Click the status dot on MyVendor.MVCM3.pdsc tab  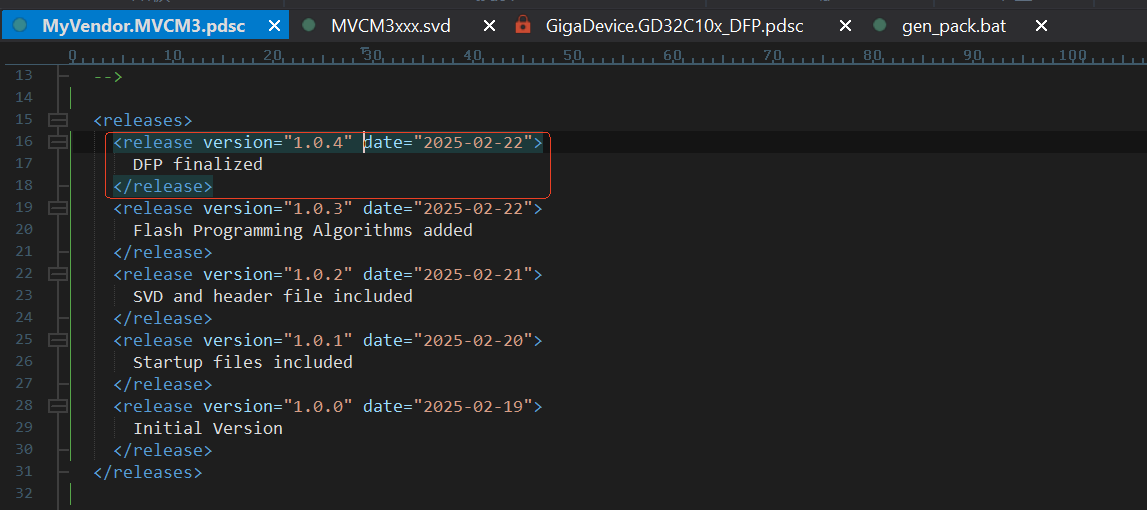20,25
